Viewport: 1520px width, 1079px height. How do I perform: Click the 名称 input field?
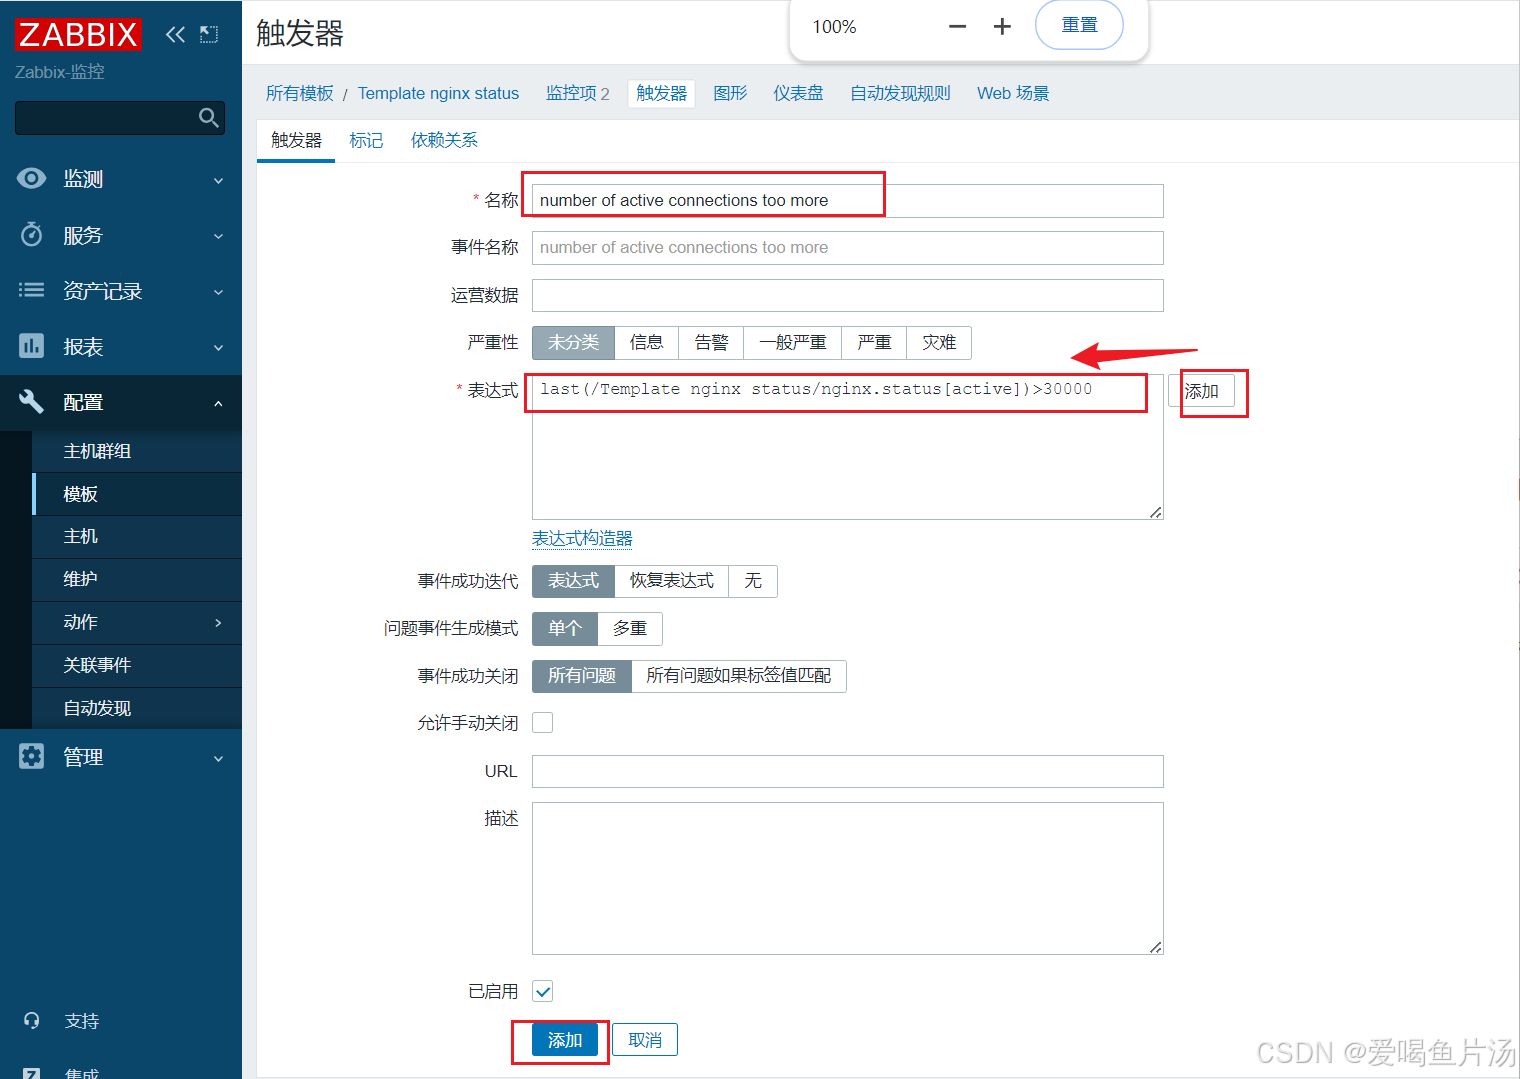[847, 200]
